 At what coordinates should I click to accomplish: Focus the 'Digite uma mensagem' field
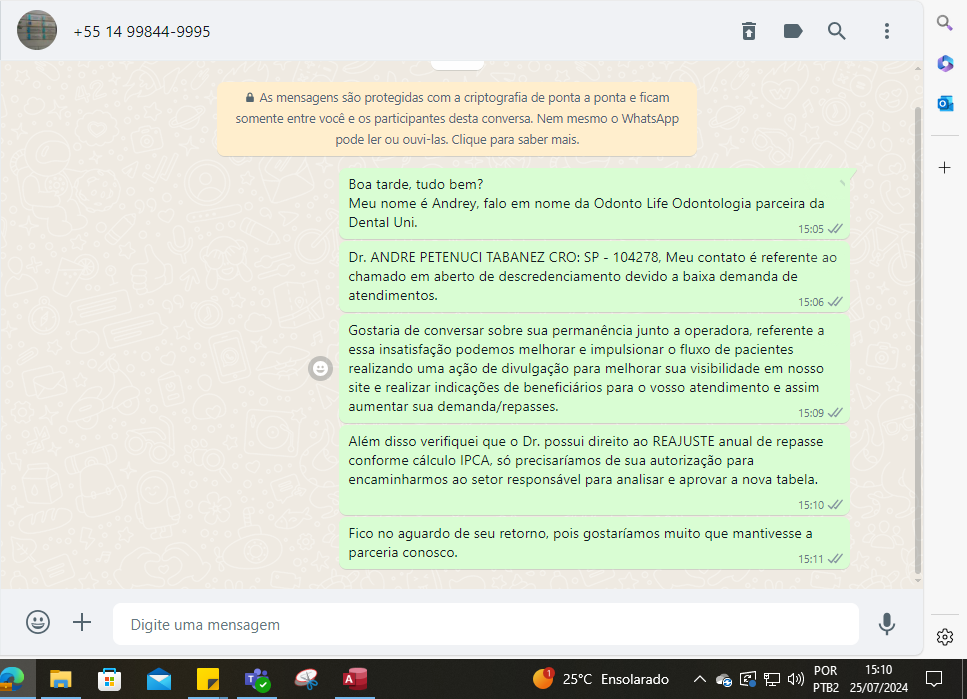click(486, 624)
